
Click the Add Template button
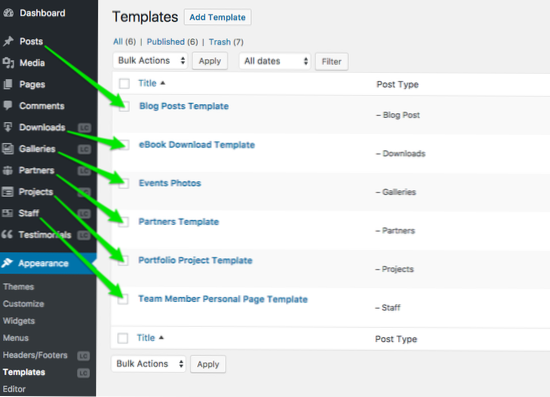pyautogui.click(x=217, y=17)
